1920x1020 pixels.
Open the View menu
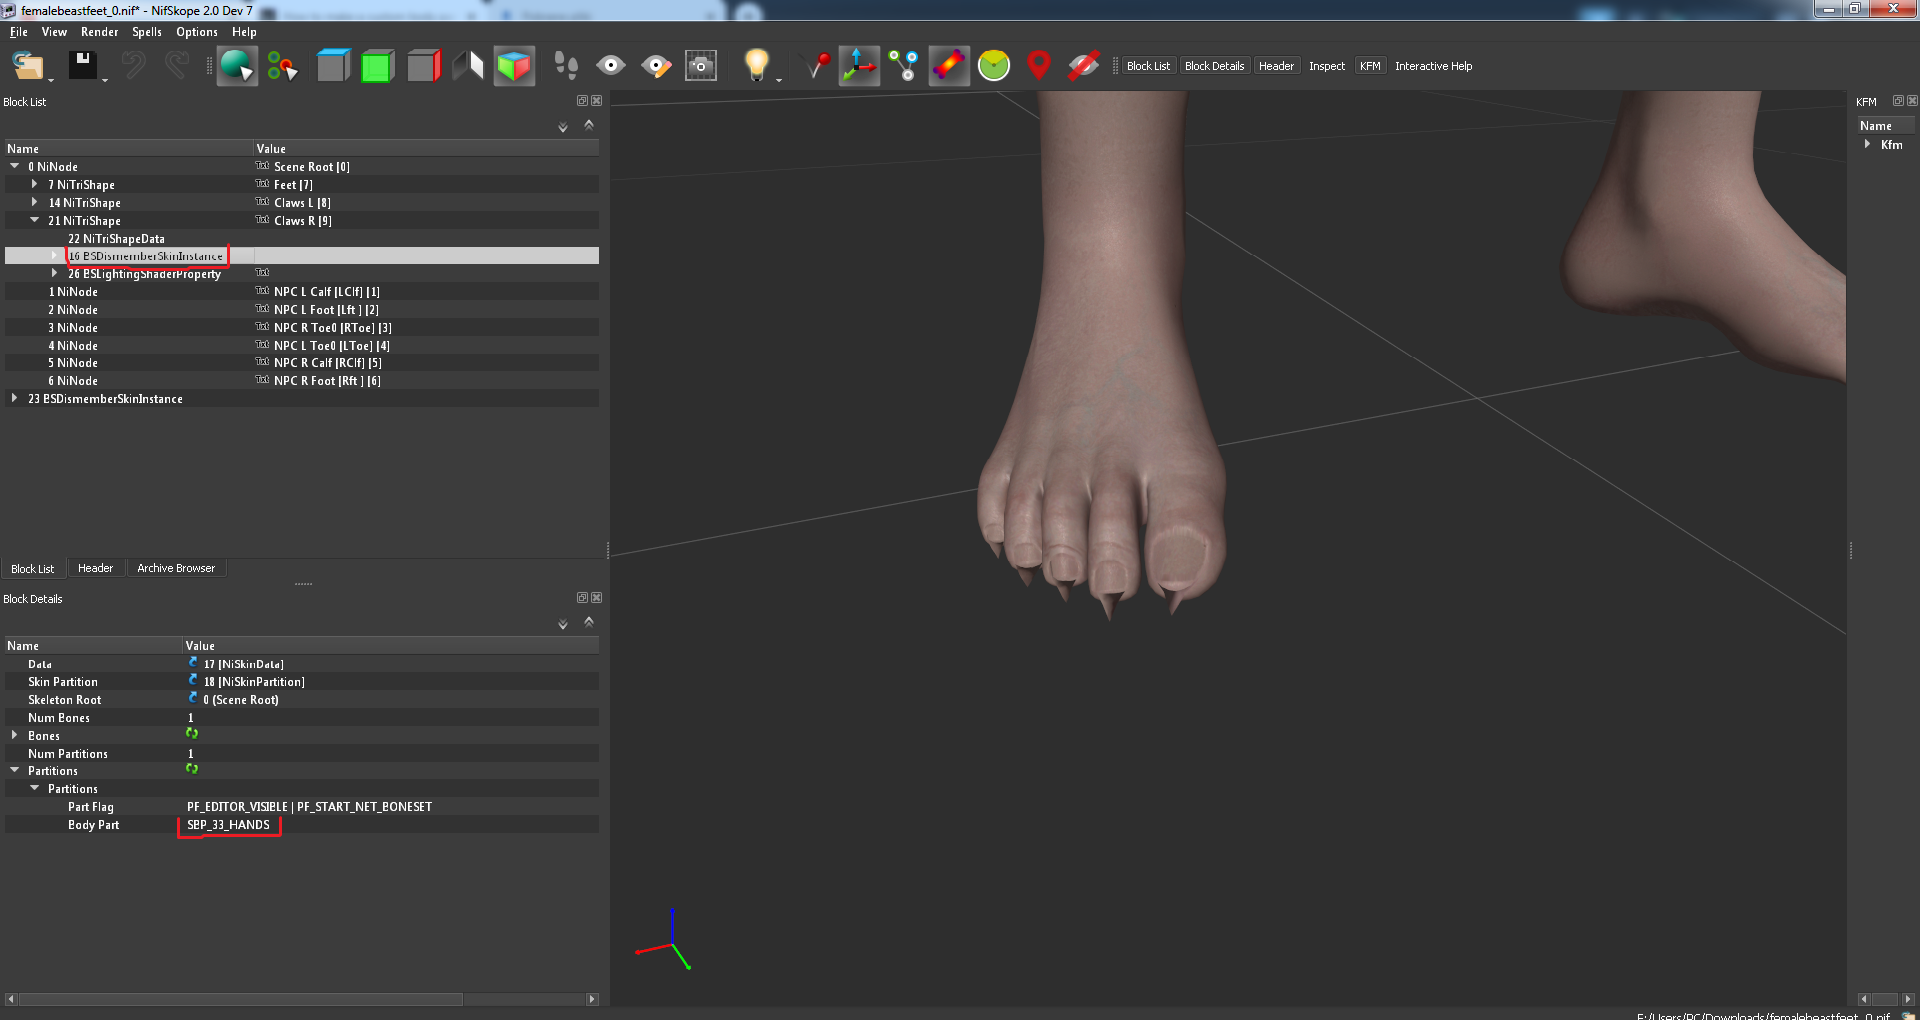click(x=54, y=32)
